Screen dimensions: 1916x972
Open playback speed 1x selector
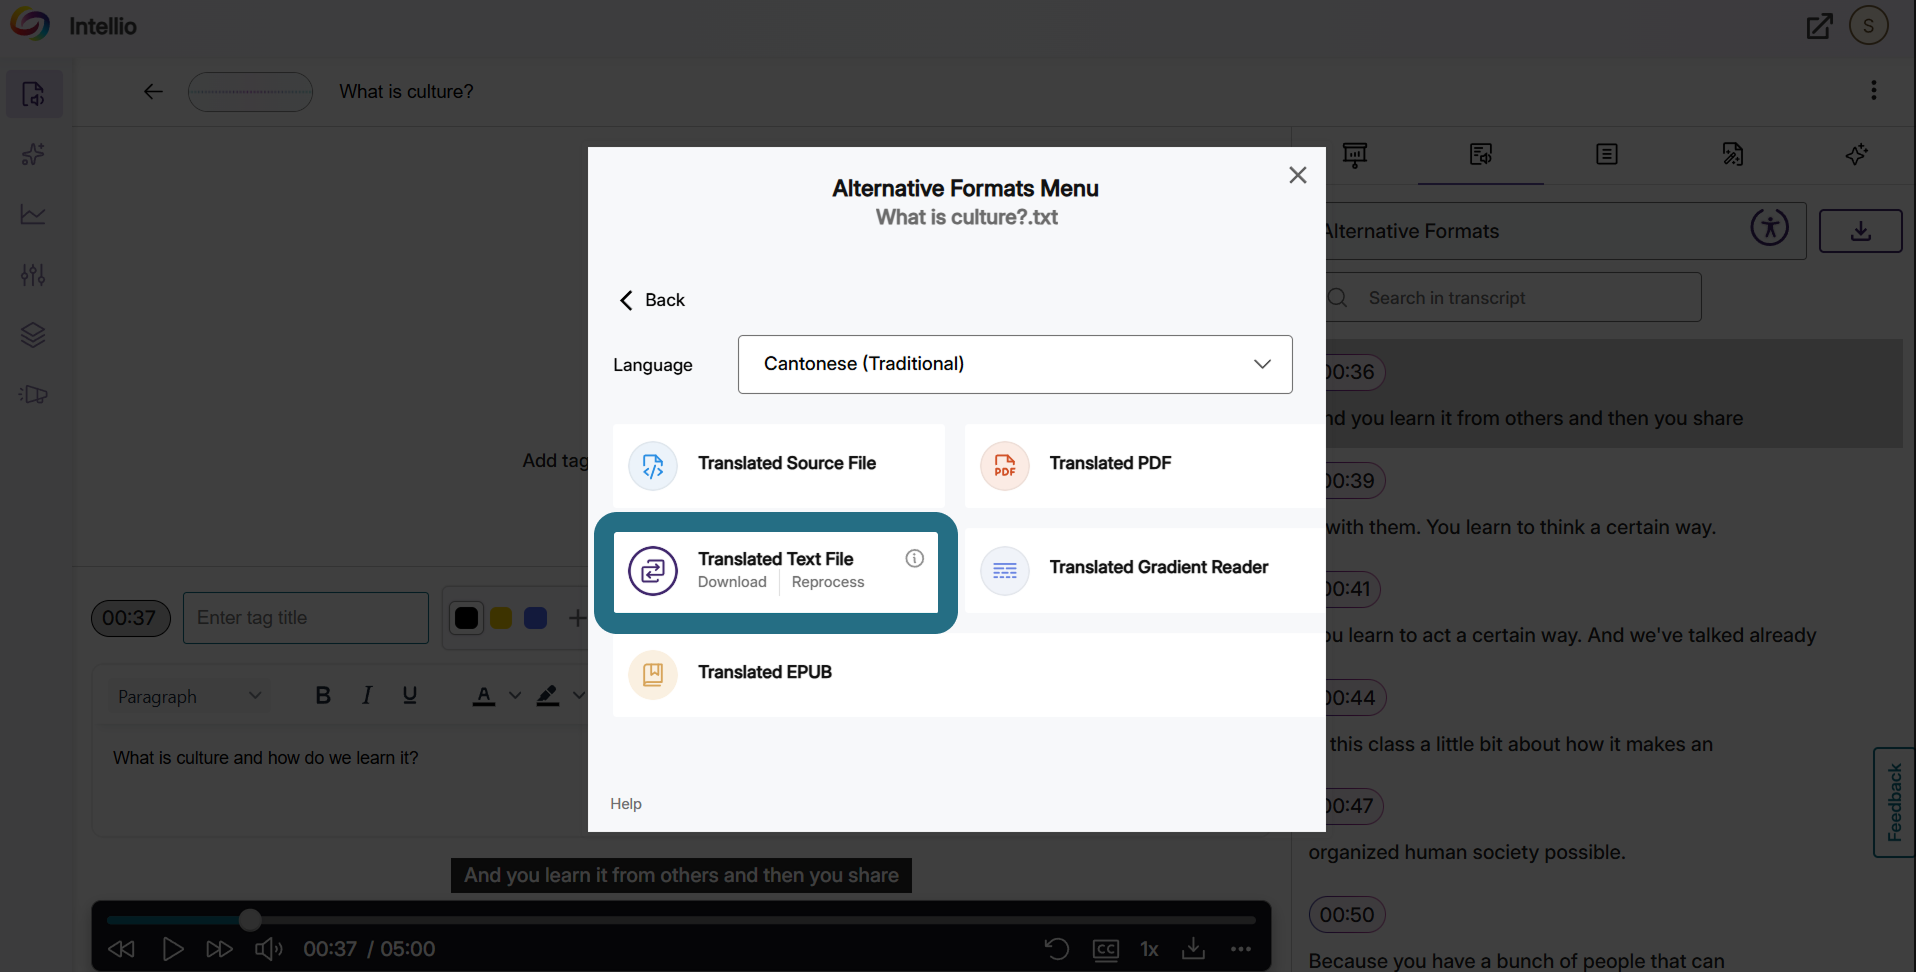tap(1150, 949)
